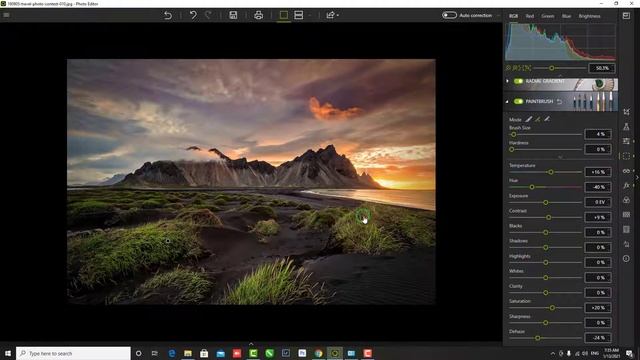Toggle the Auto correction switch
Image resolution: width=640 pixels, height=360 pixels.
(449, 16)
